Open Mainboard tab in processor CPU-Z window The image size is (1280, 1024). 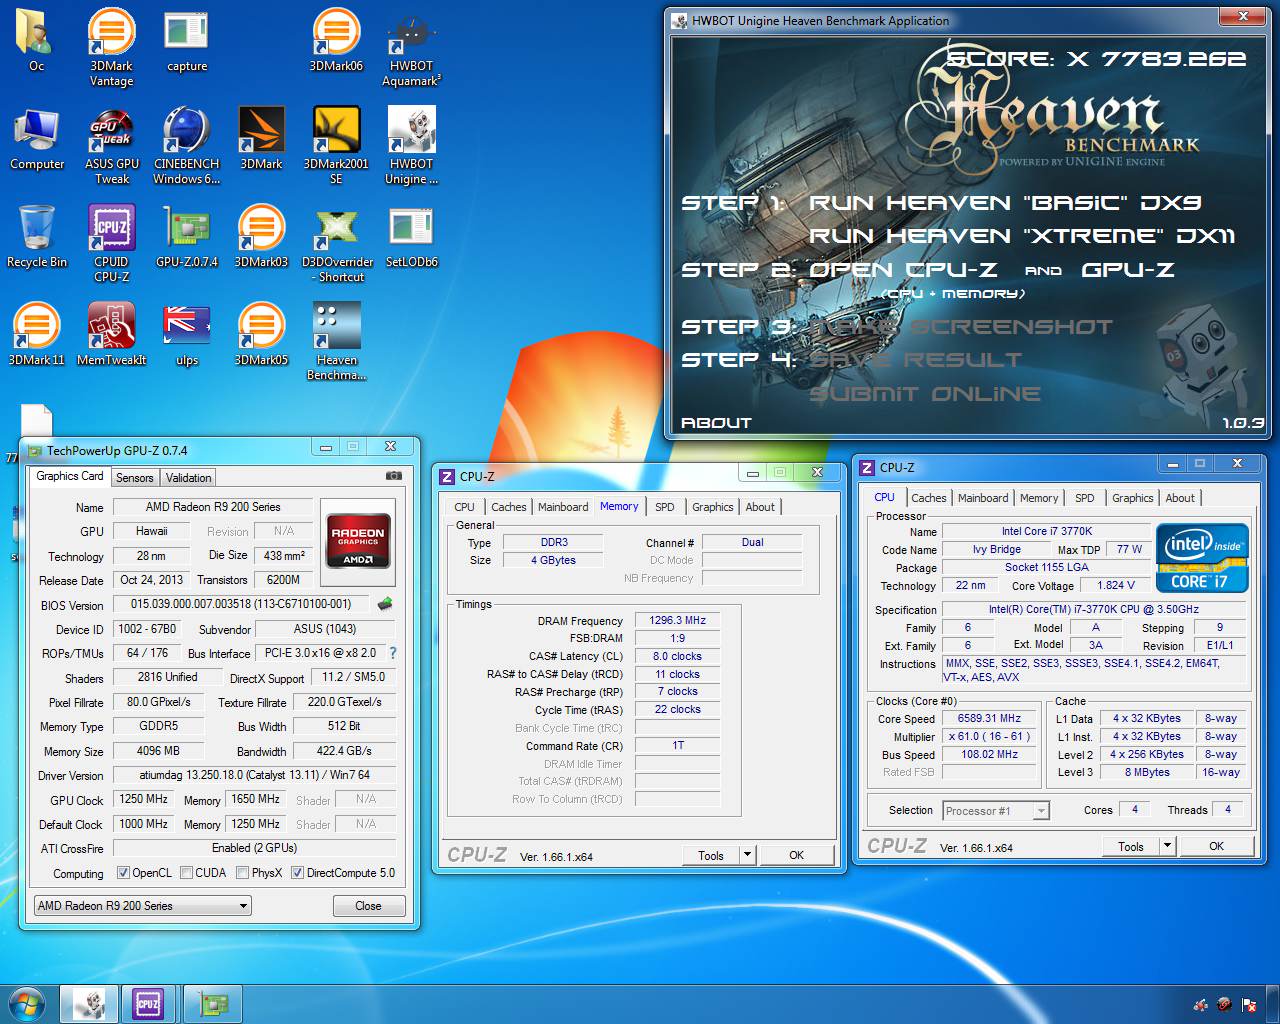[983, 498]
